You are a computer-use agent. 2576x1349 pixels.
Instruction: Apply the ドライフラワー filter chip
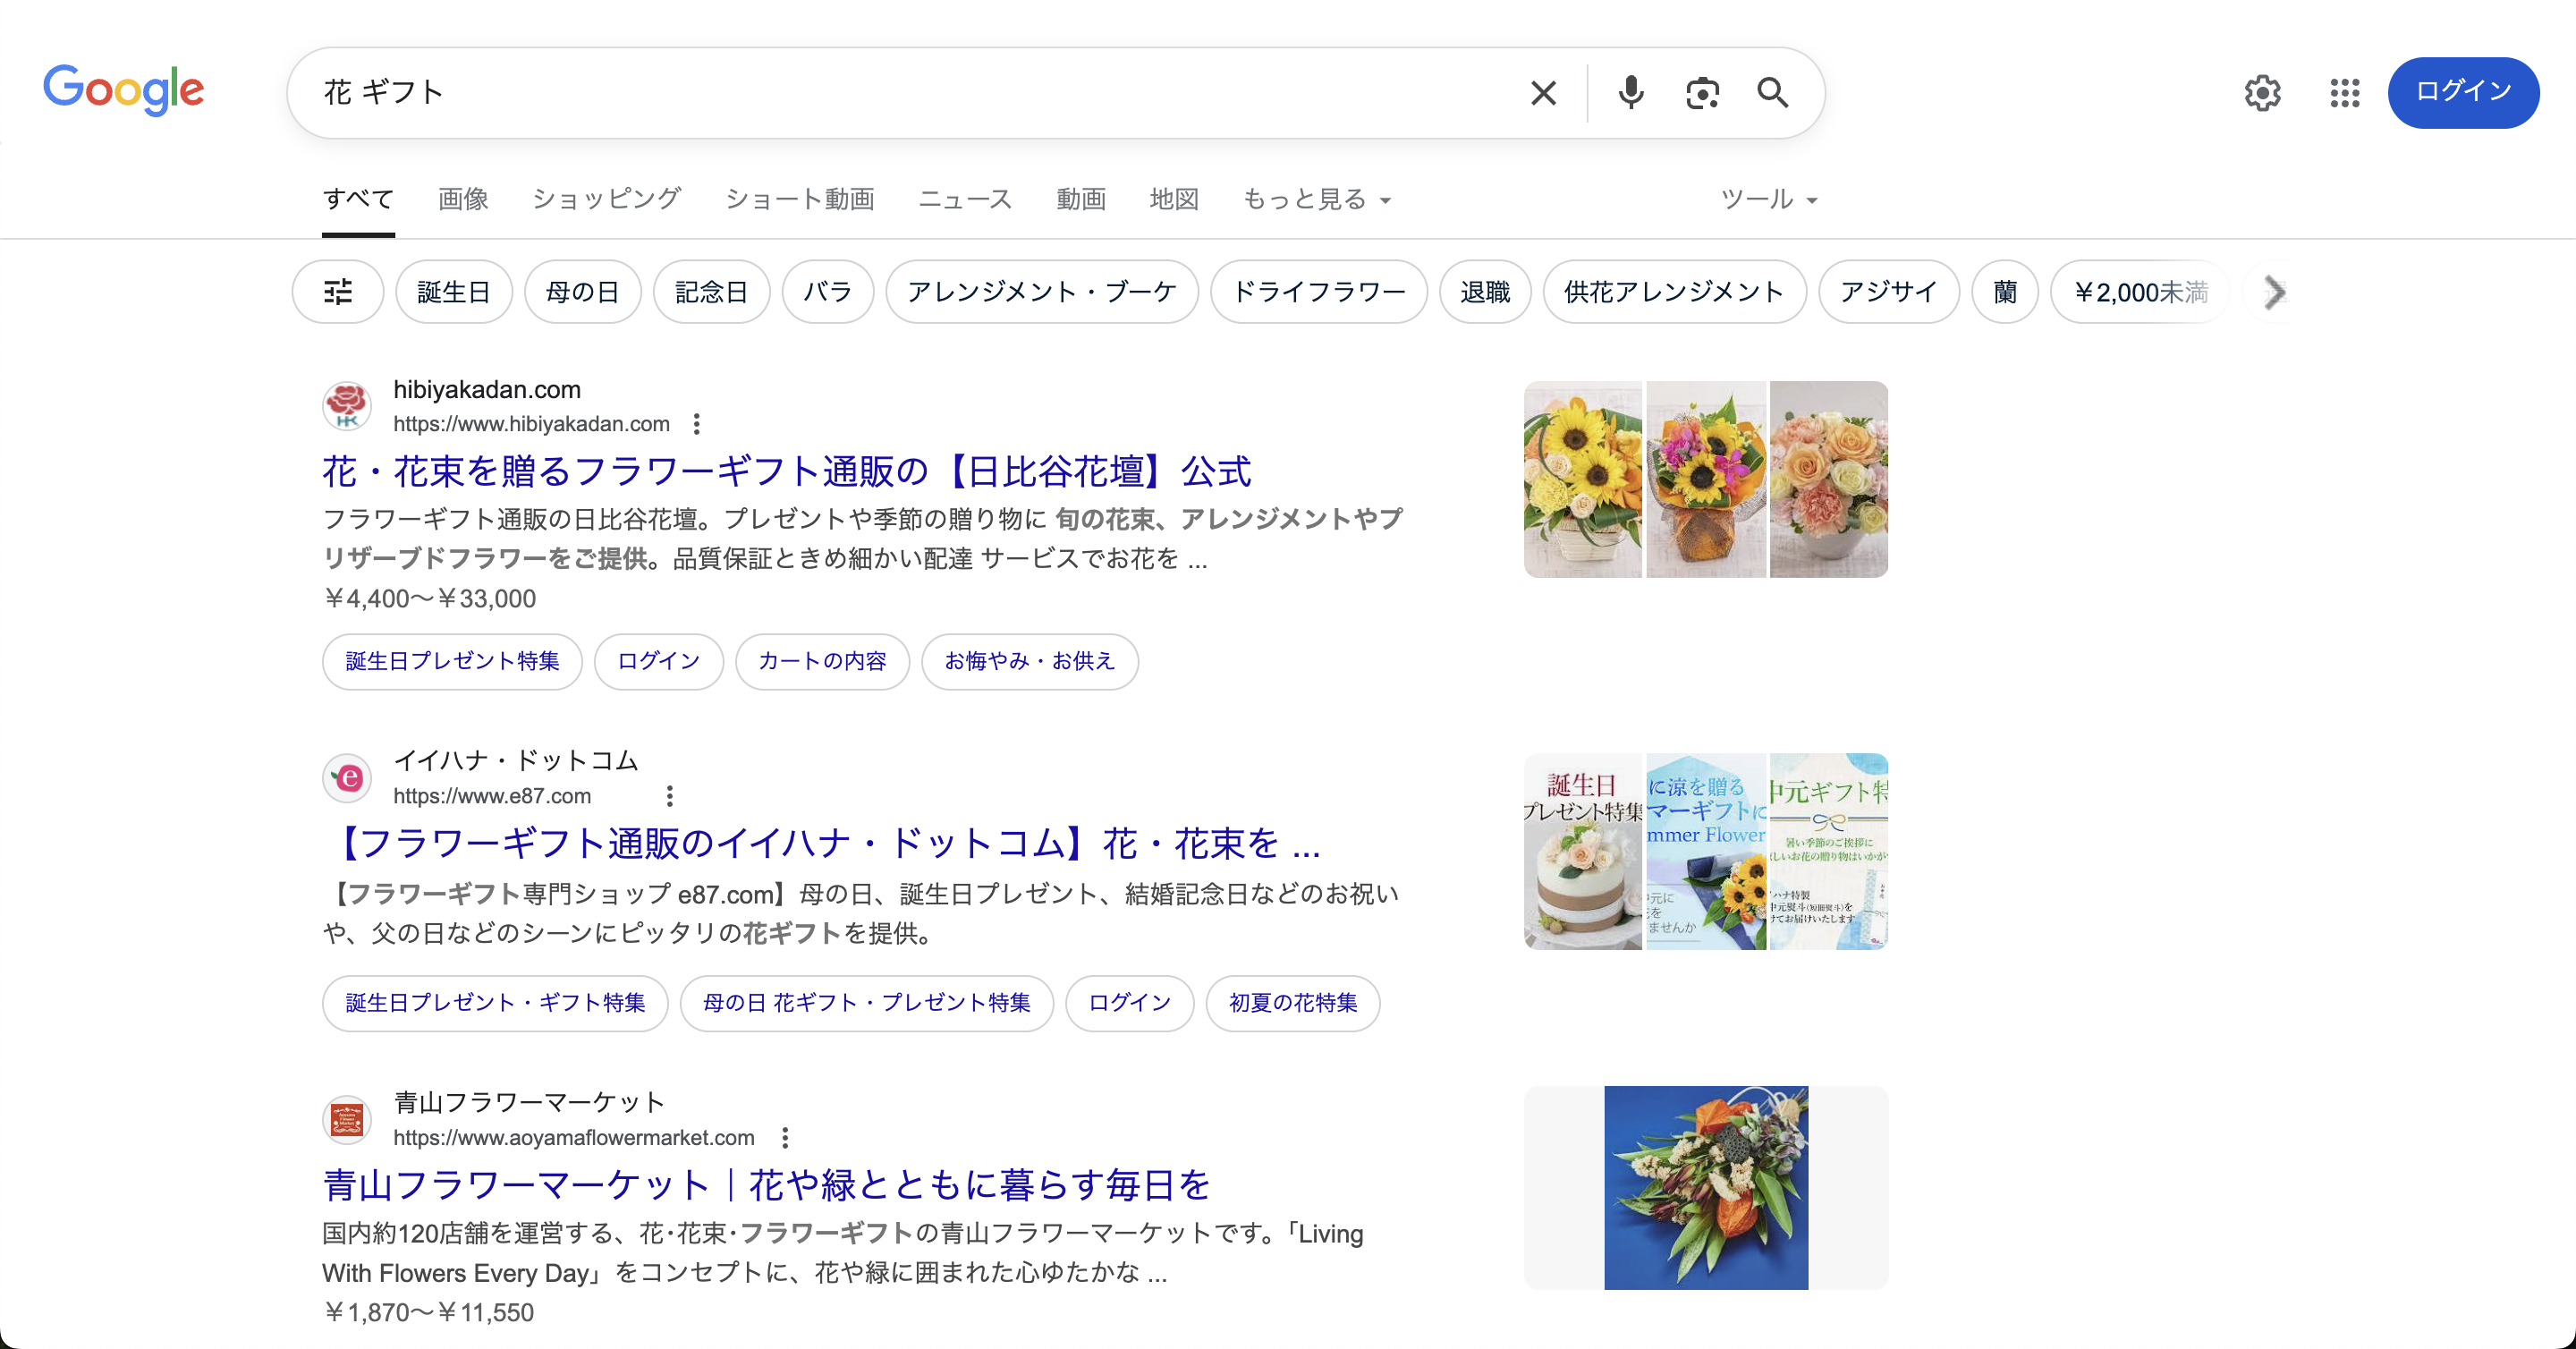click(1319, 292)
